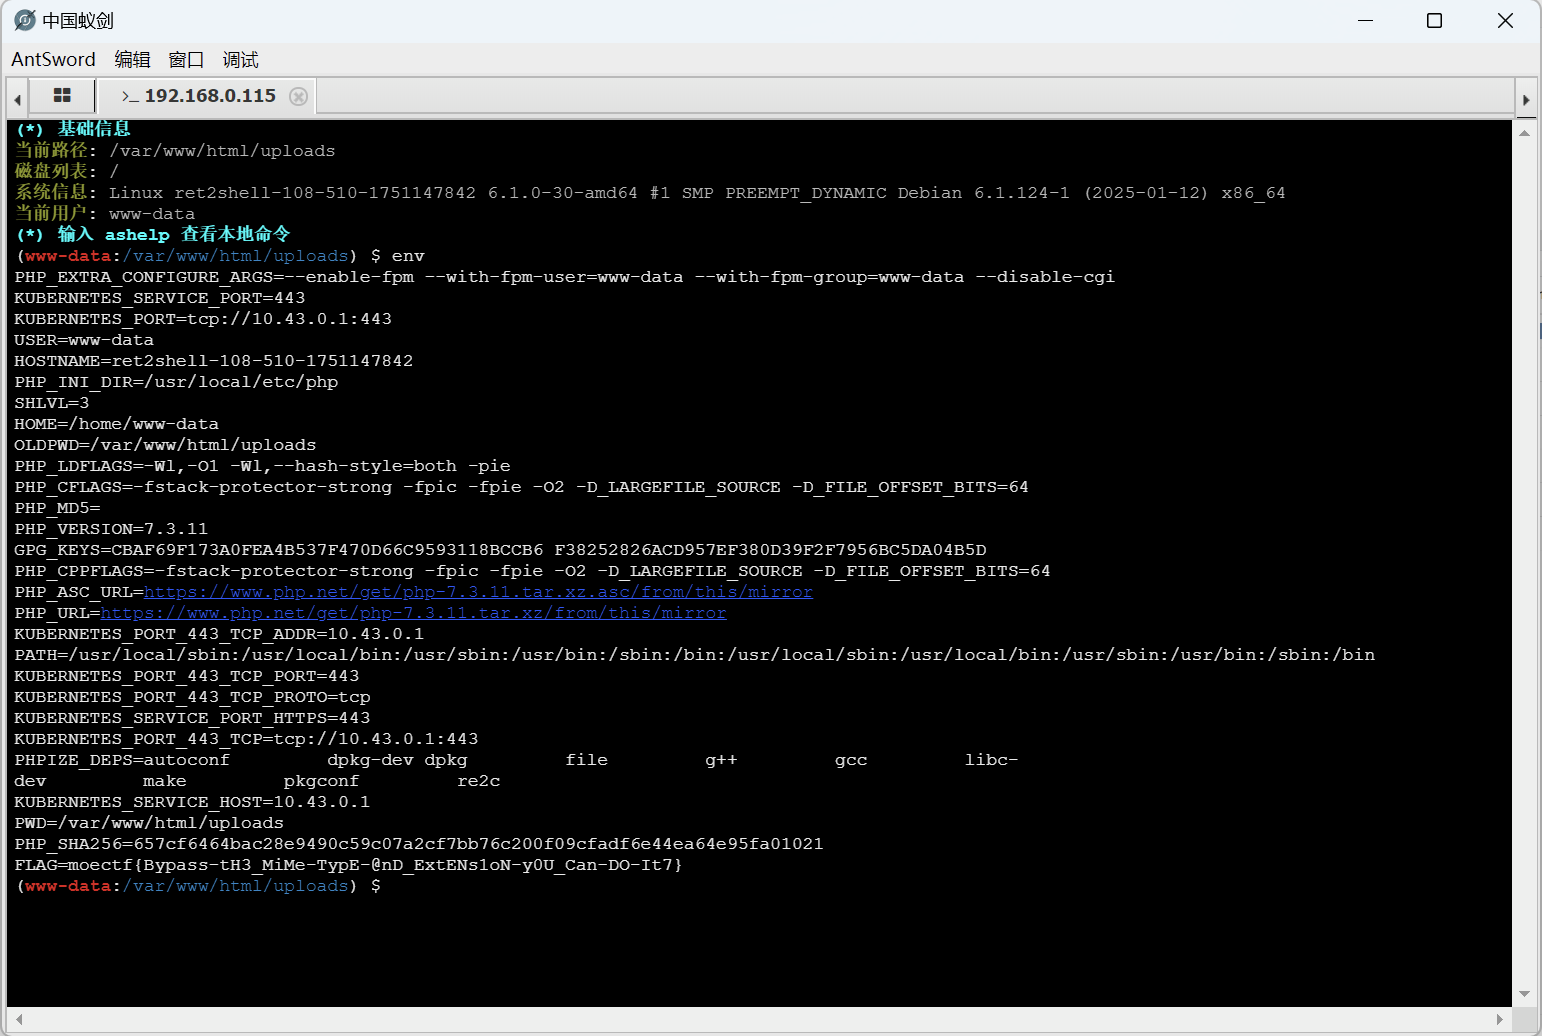Click the 输入 ashelp 查看本地命令 hint
1542x1036 pixels.
[153, 235]
